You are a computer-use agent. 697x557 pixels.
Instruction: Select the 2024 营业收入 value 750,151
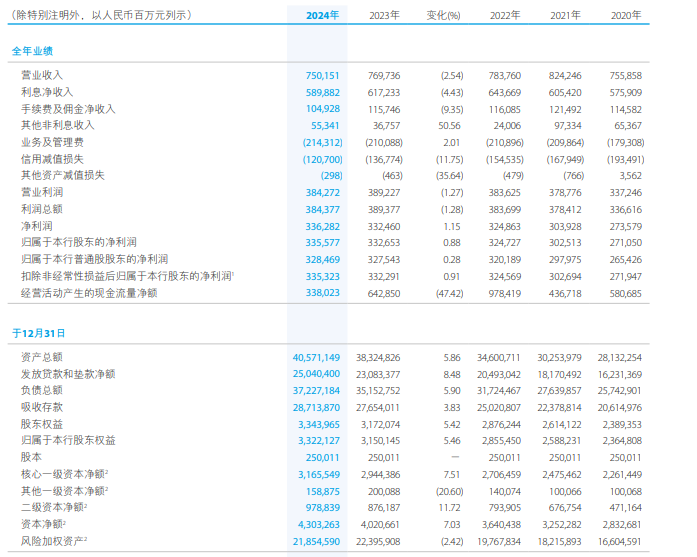click(323, 75)
